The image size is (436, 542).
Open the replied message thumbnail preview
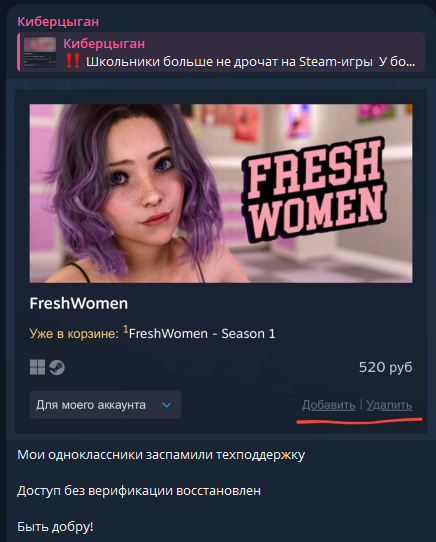40,52
